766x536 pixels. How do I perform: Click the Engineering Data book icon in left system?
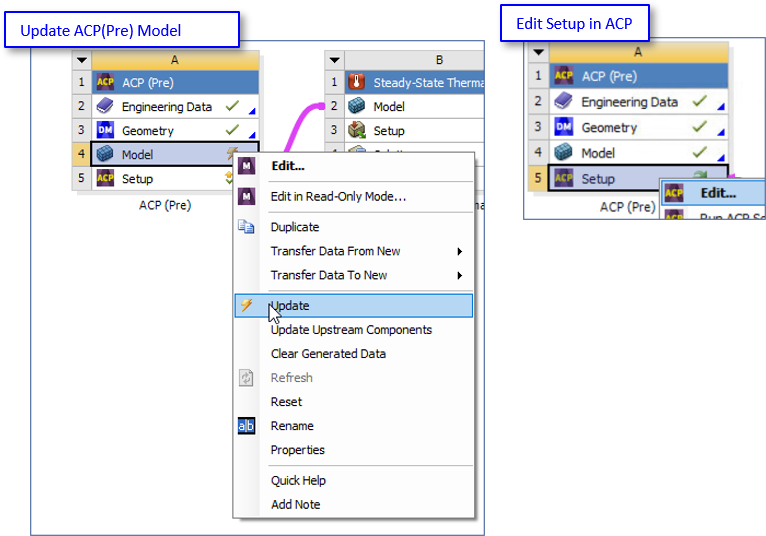[105, 106]
